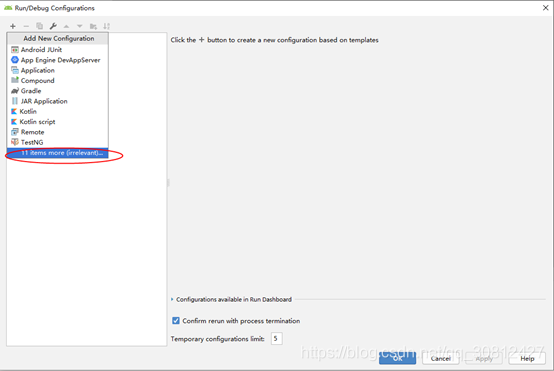Click the Cancel button
The width and height of the screenshot is (554, 371).
tap(441, 358)
